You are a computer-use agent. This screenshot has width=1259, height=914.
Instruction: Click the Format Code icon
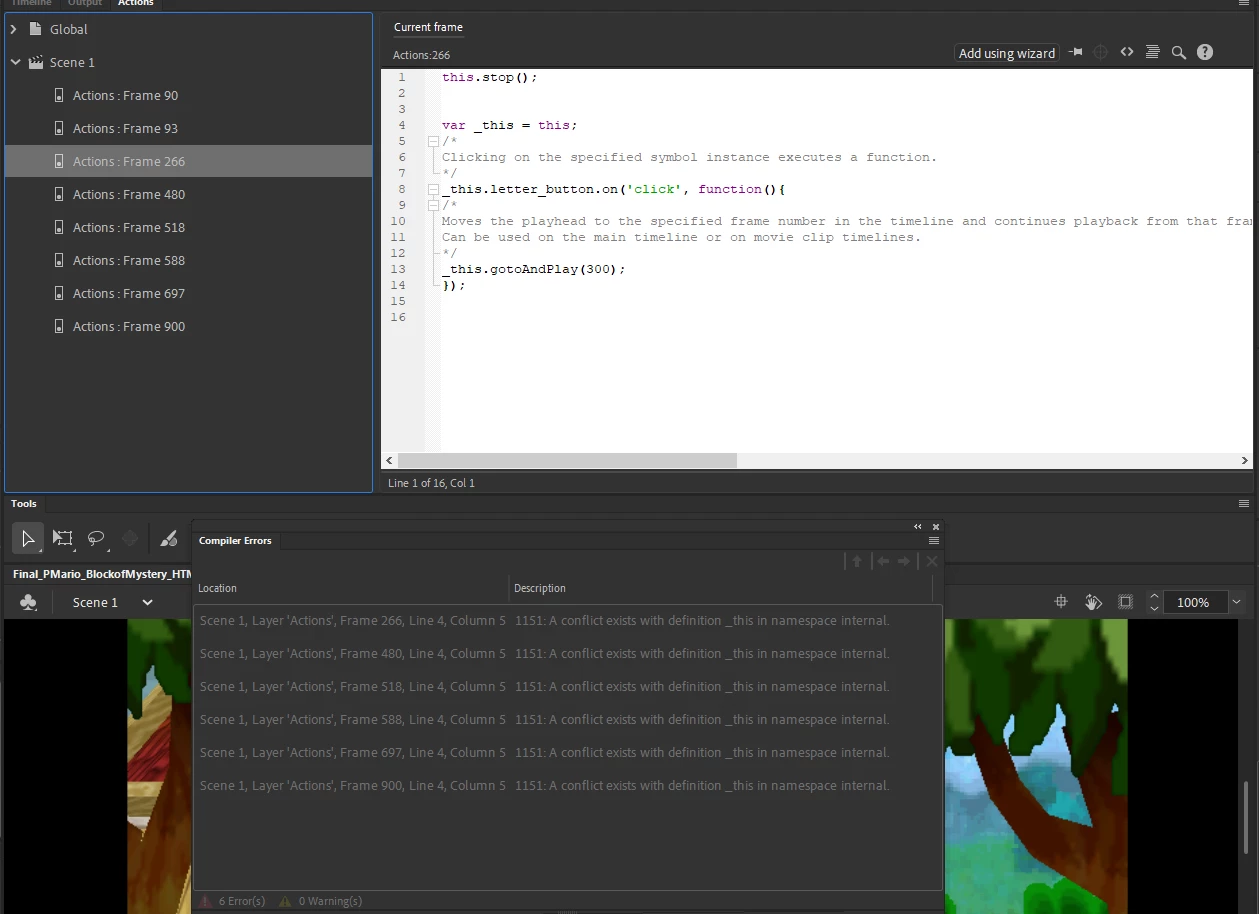click(x=1153, y=52)
